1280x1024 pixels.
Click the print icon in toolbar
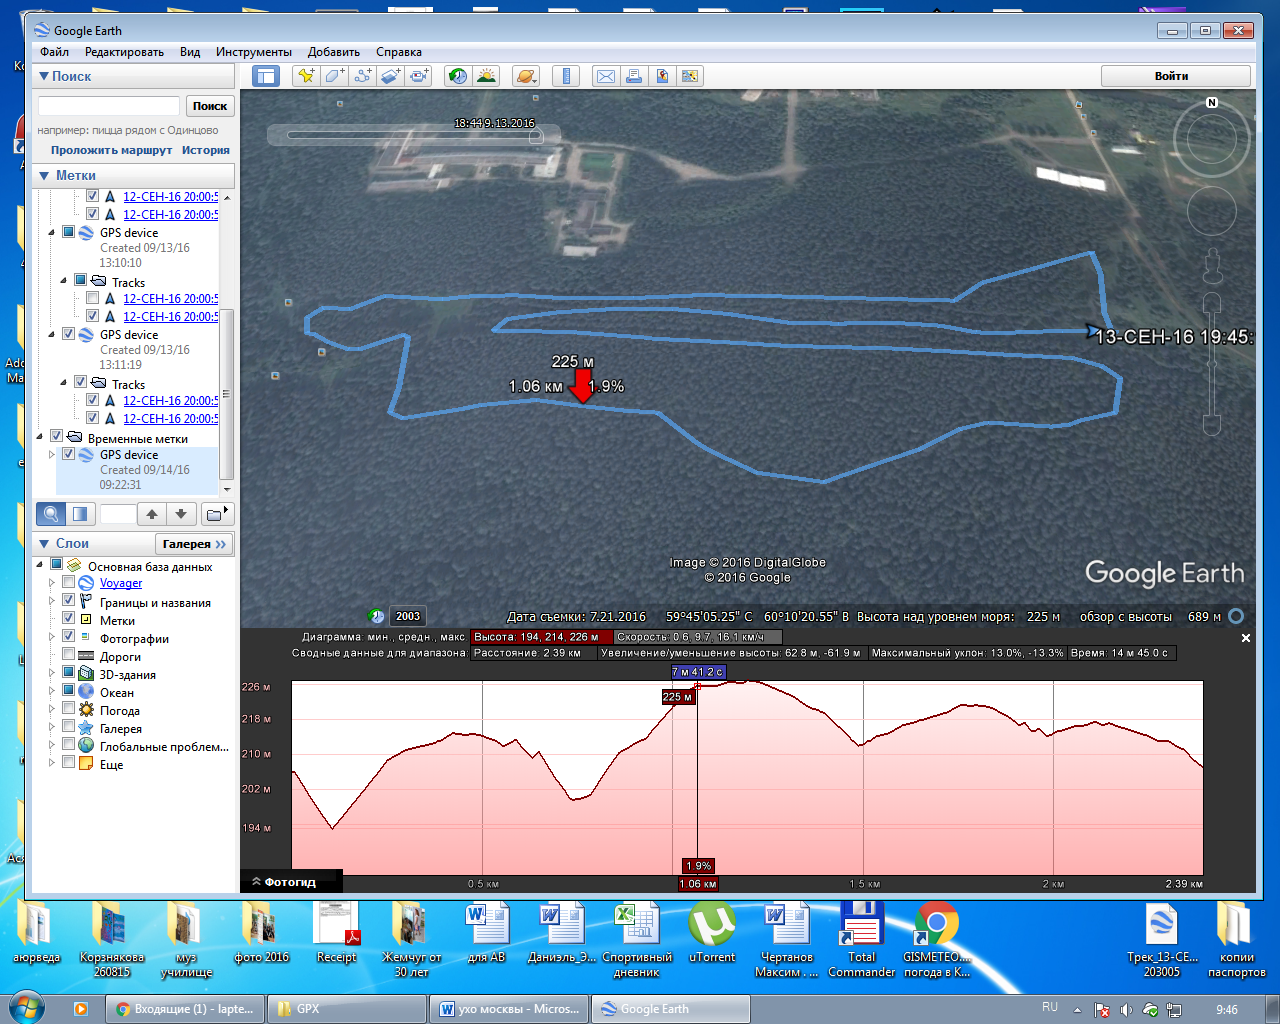[x=634, y=76]
